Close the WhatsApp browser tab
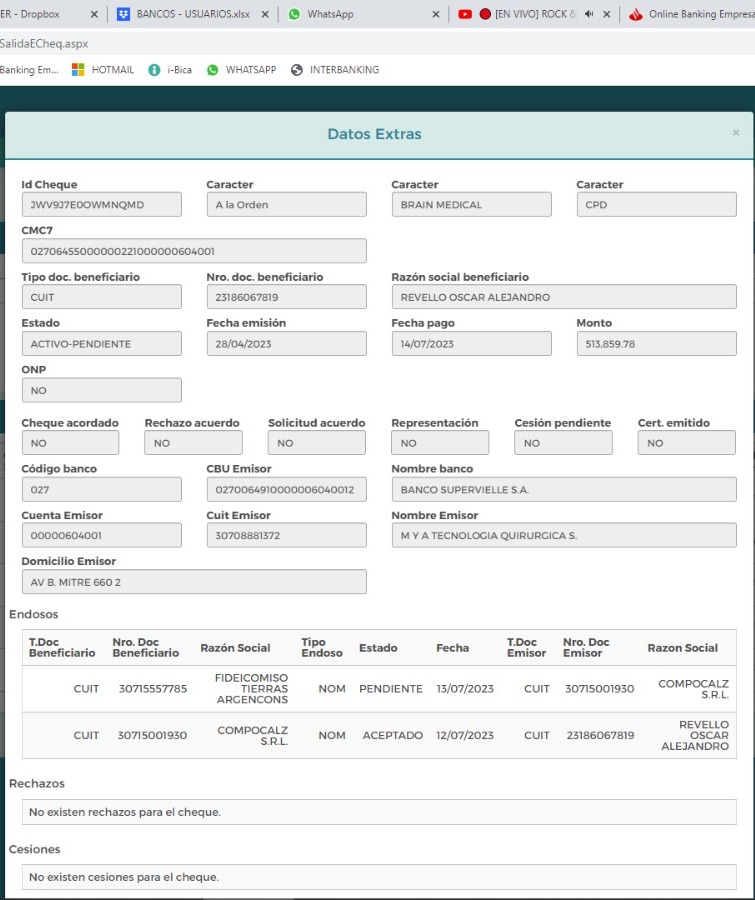 [x=435, y=14]
